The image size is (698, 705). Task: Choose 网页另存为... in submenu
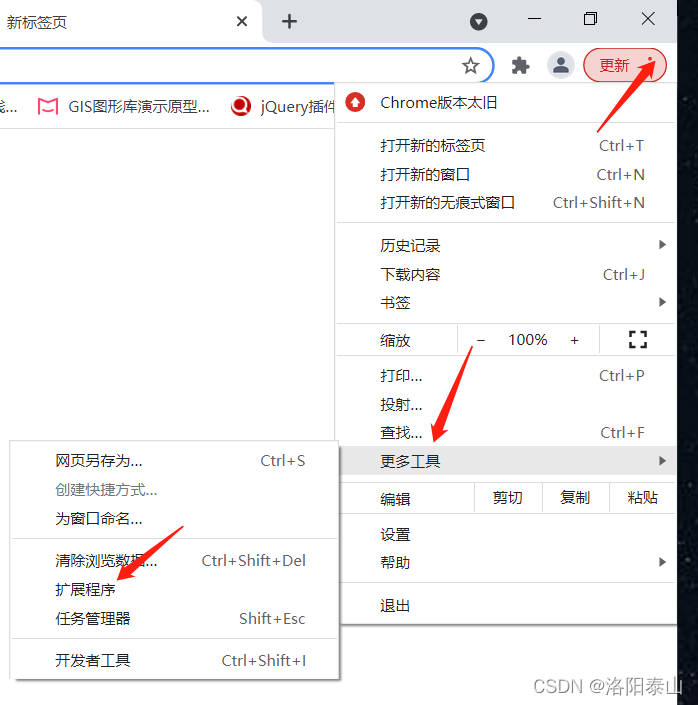point(174,461)
